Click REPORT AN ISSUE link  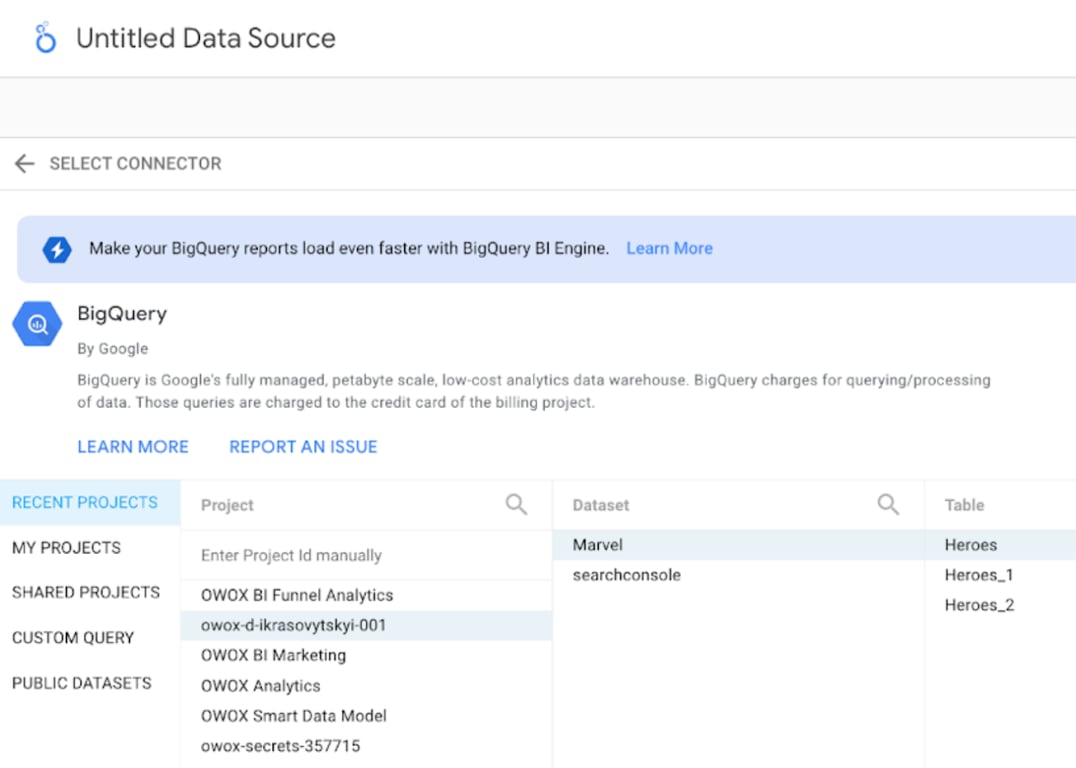(x=303, y=447)
